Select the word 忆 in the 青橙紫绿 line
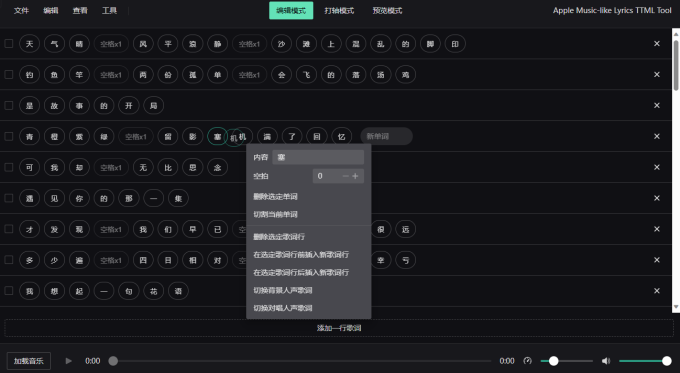This screenshot has width=680, height=373. [342, 136]
